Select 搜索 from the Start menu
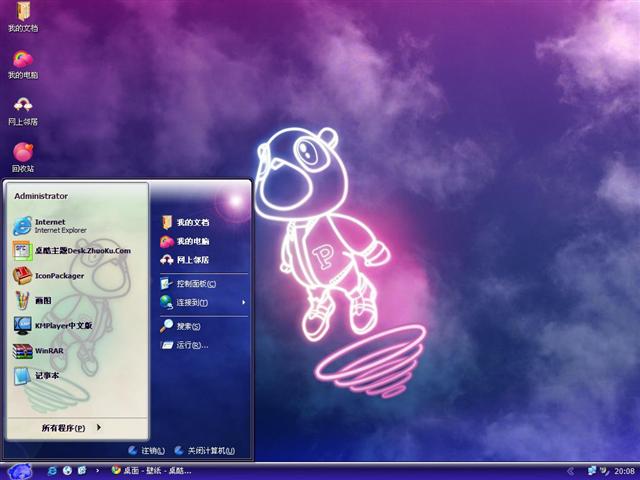 click(x=188, y=326)
